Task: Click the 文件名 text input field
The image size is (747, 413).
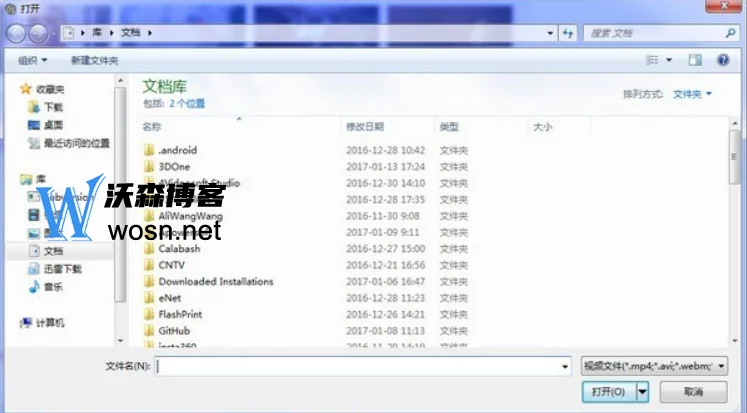Action: [358, 366]
